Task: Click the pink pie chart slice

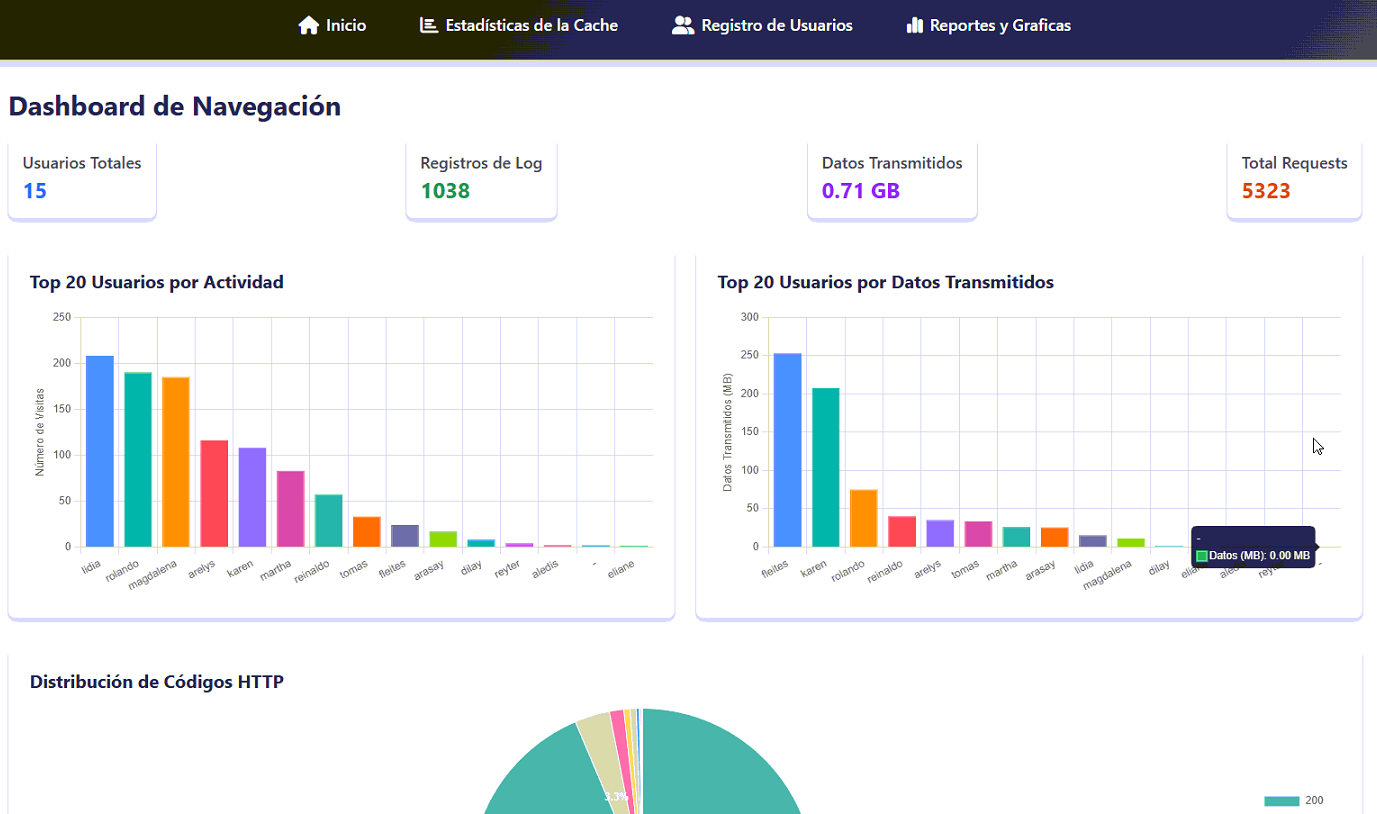Action: [x=623, y=760]
